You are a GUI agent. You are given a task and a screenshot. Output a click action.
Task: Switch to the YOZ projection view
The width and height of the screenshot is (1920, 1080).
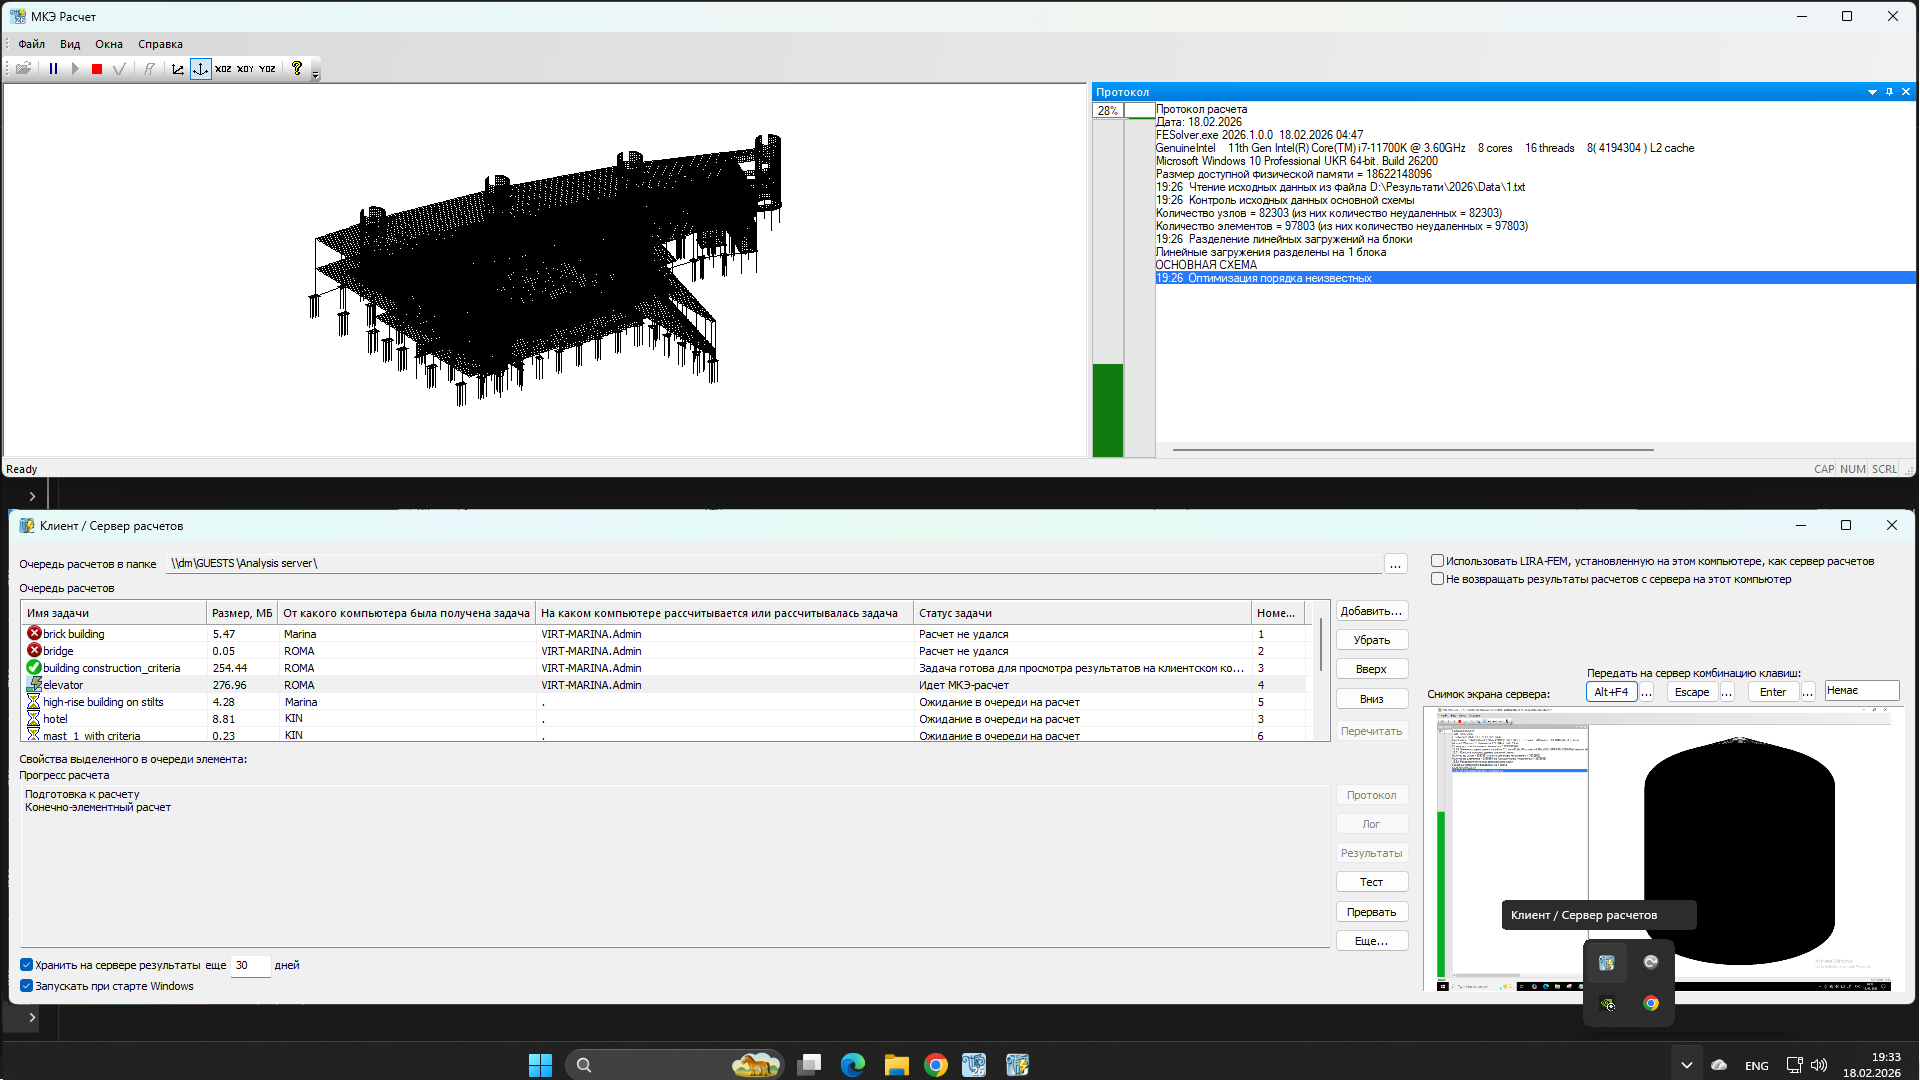267,69
